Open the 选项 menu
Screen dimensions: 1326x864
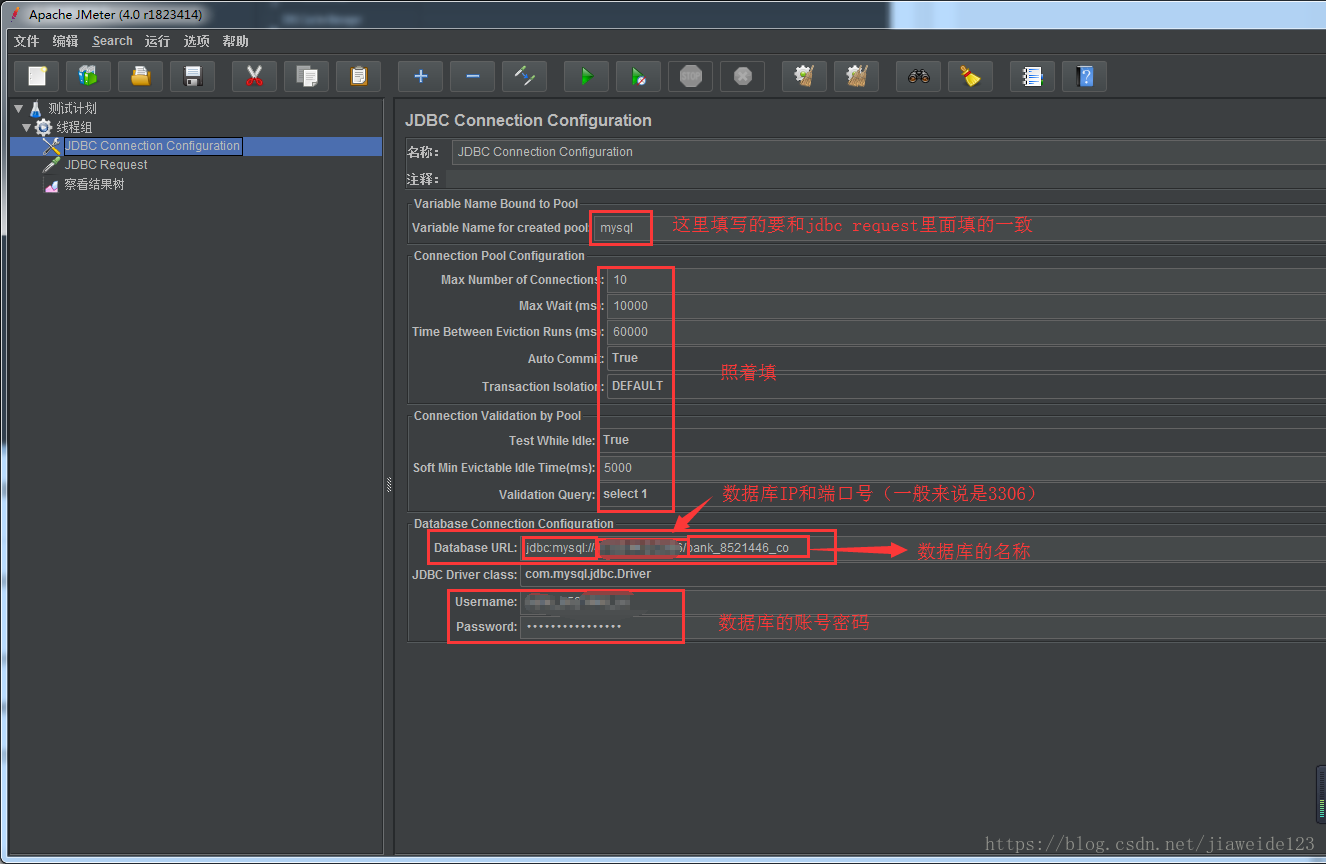coord(197,41)
